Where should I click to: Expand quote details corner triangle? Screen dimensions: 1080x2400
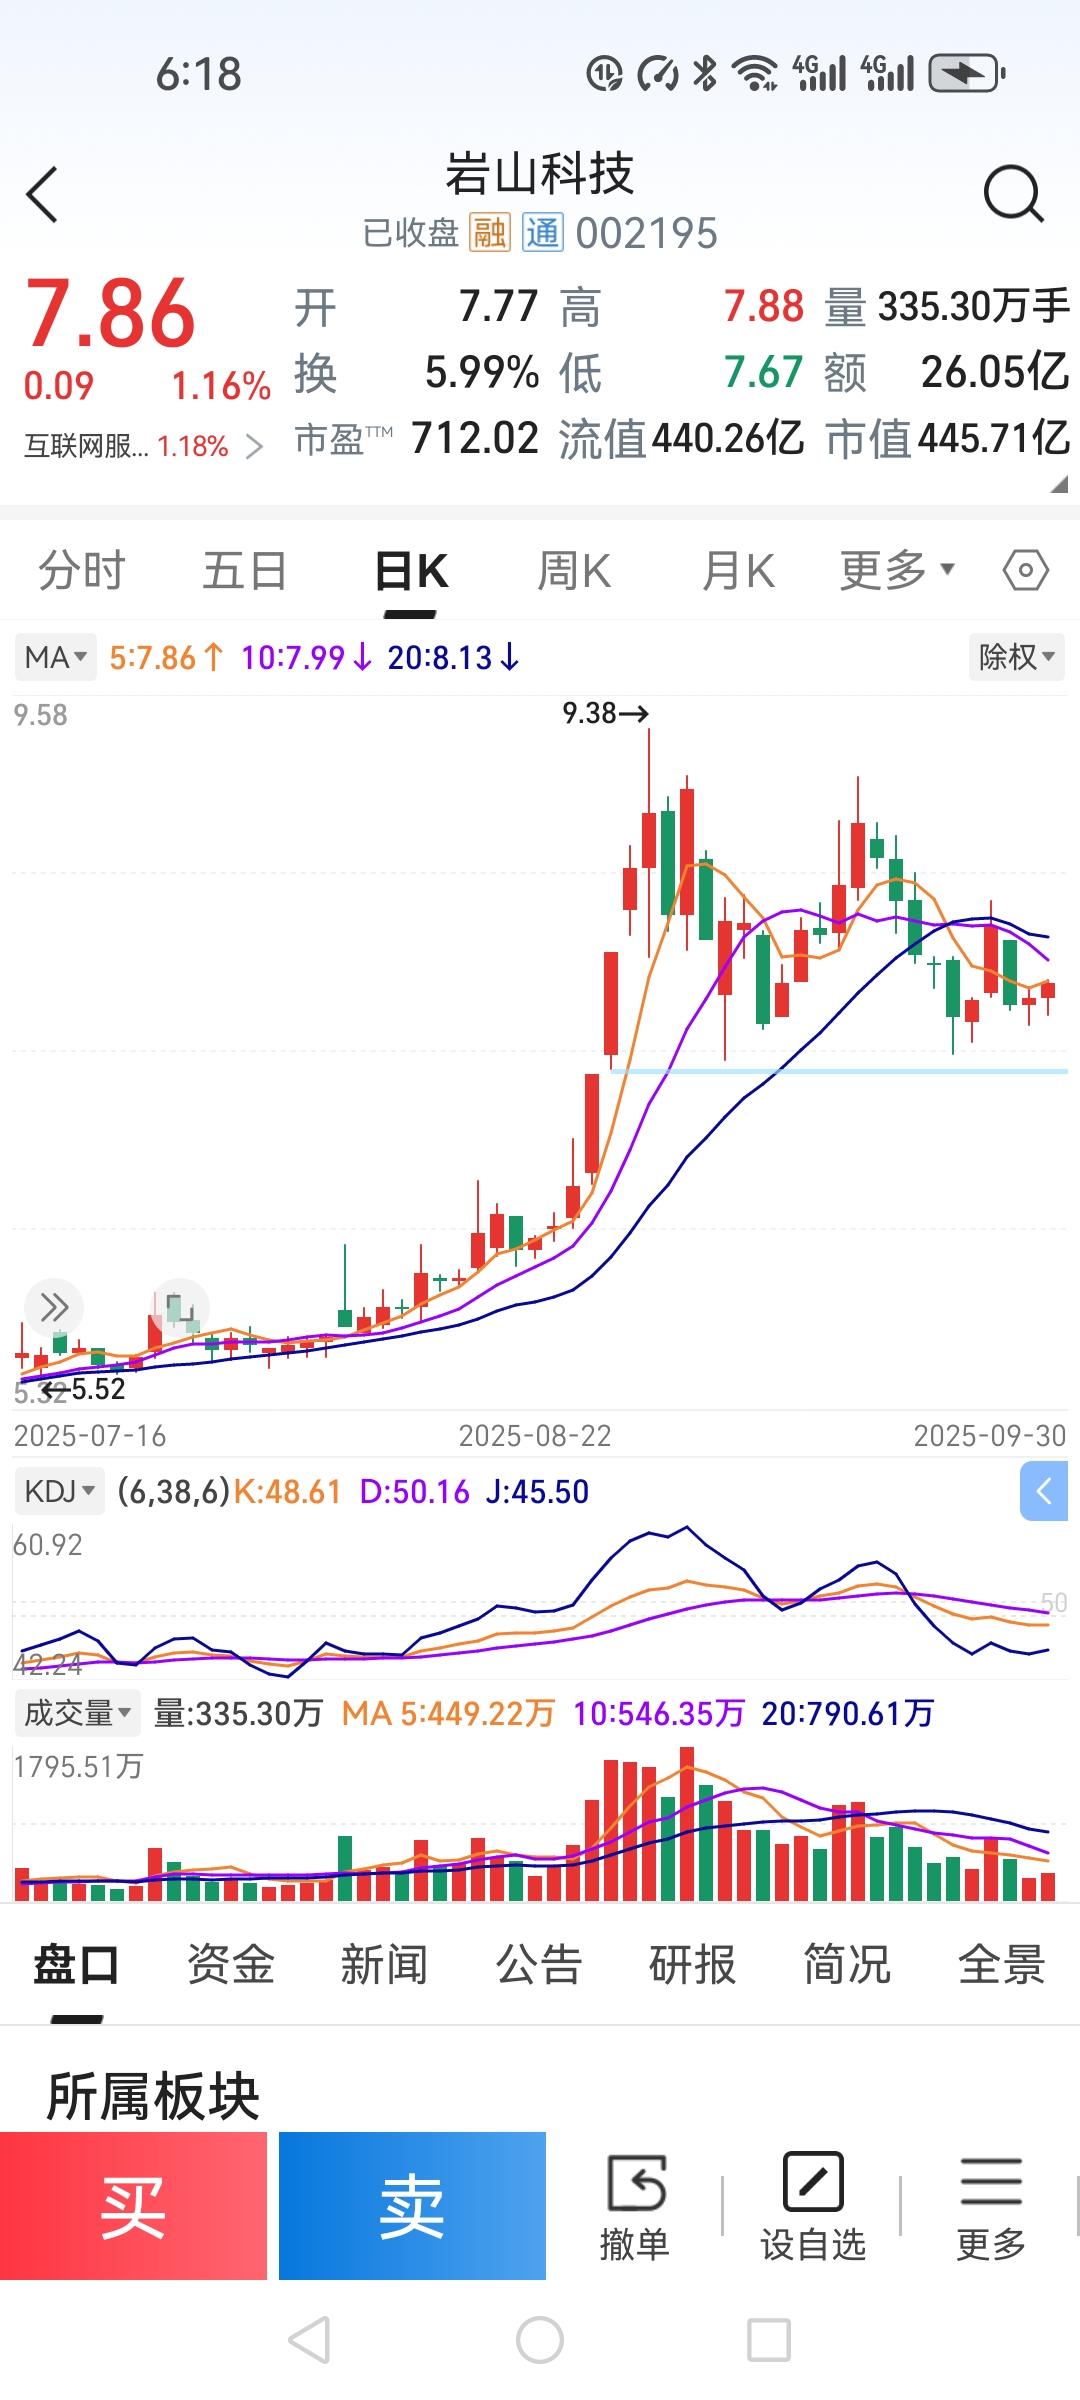click(x=1059, y=485)
